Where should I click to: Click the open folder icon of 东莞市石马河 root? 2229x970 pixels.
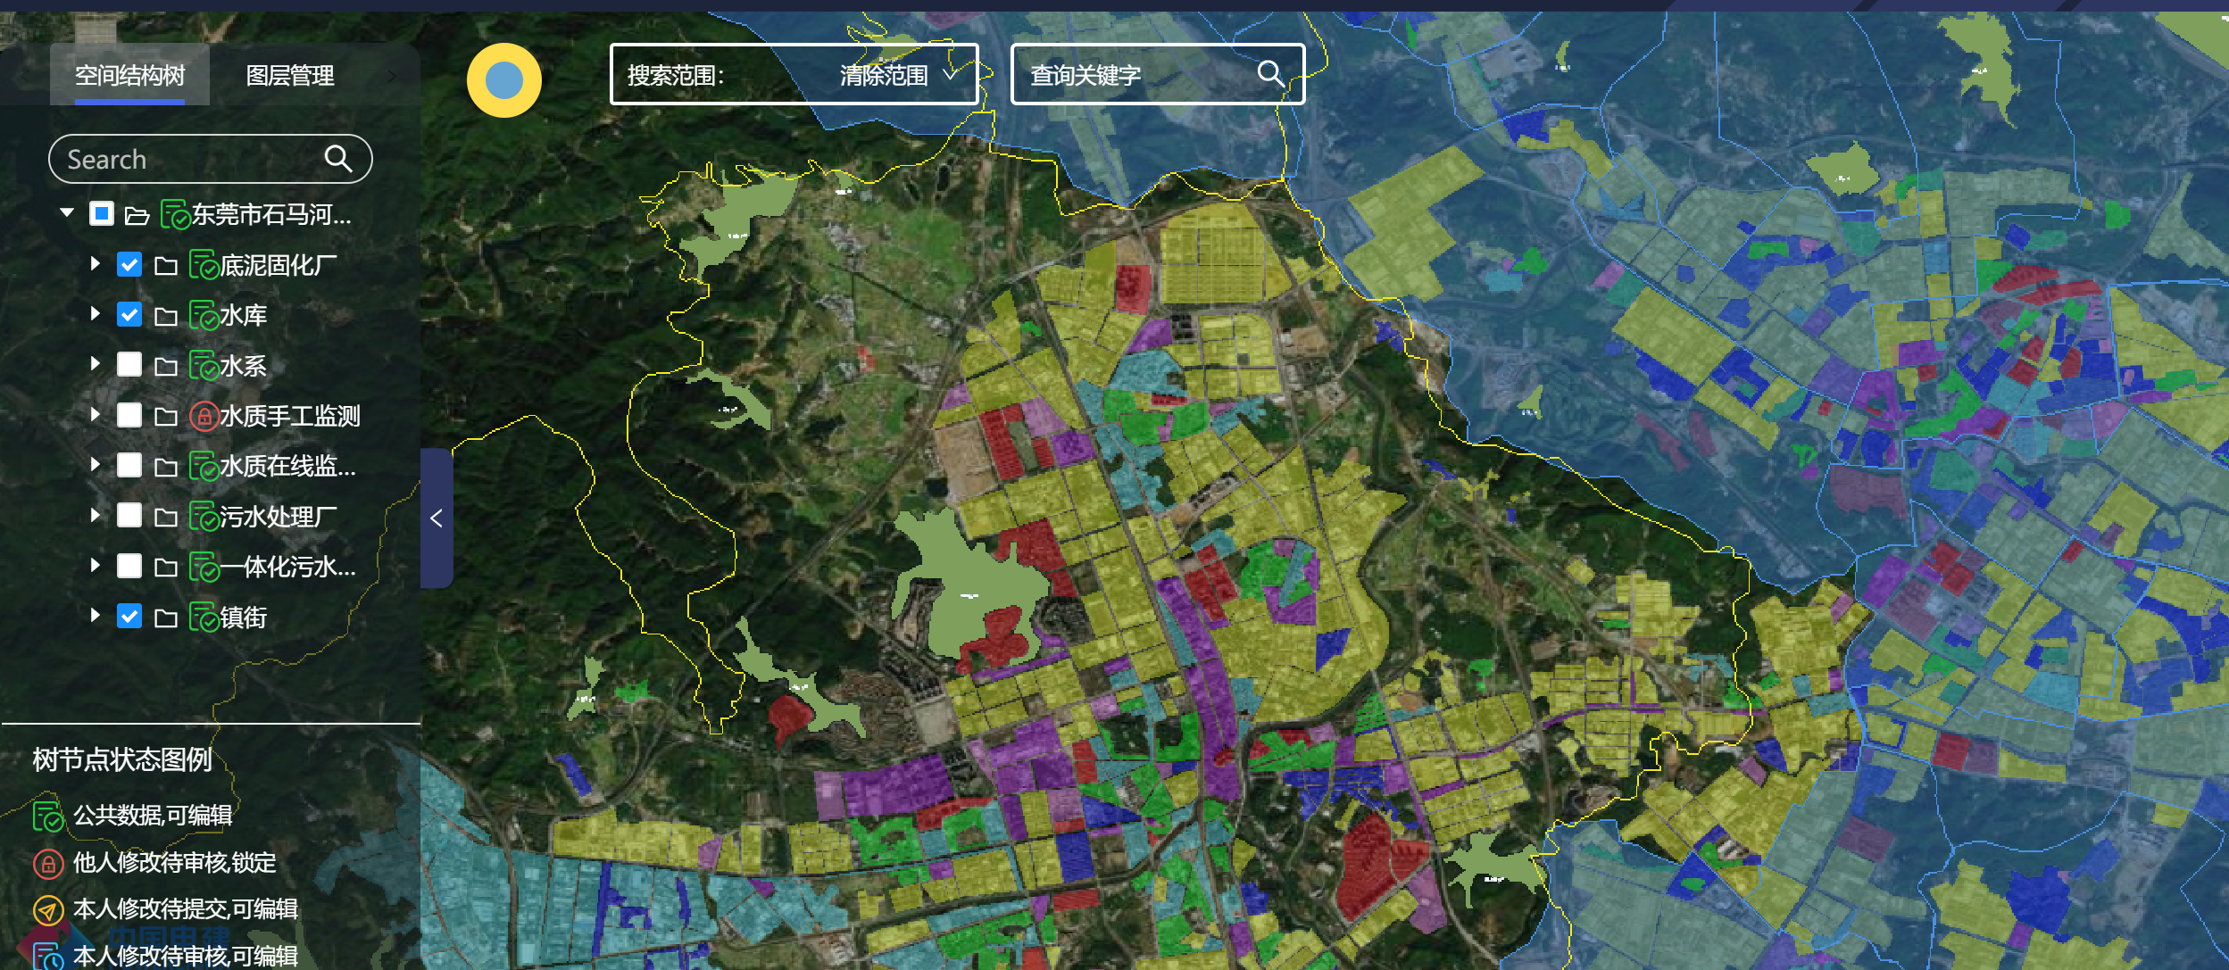pos(137,215)
